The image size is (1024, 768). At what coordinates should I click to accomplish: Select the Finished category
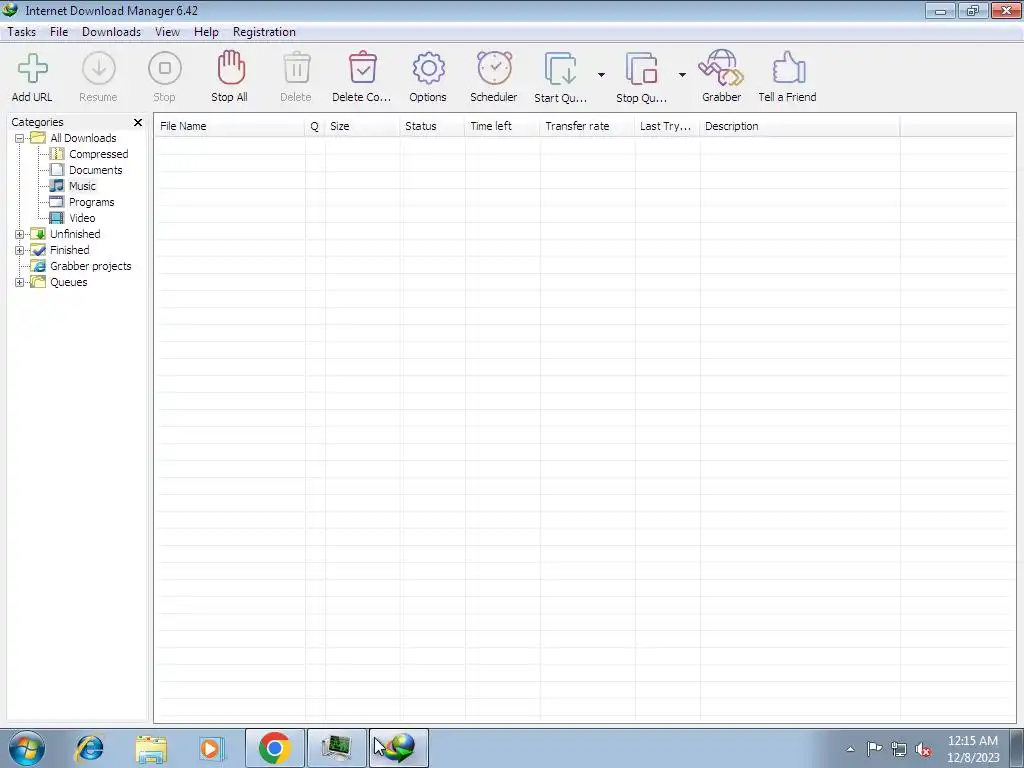pos(70,250)
